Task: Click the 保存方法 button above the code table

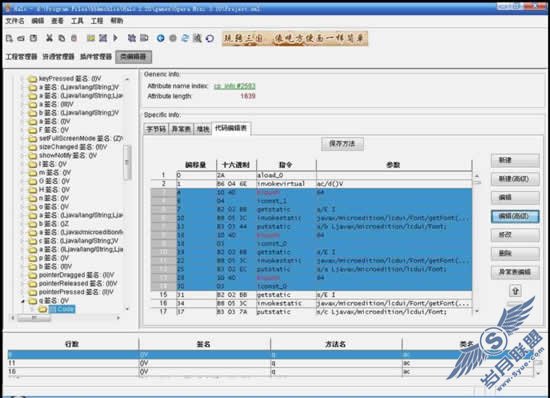Action: (342, 144)
